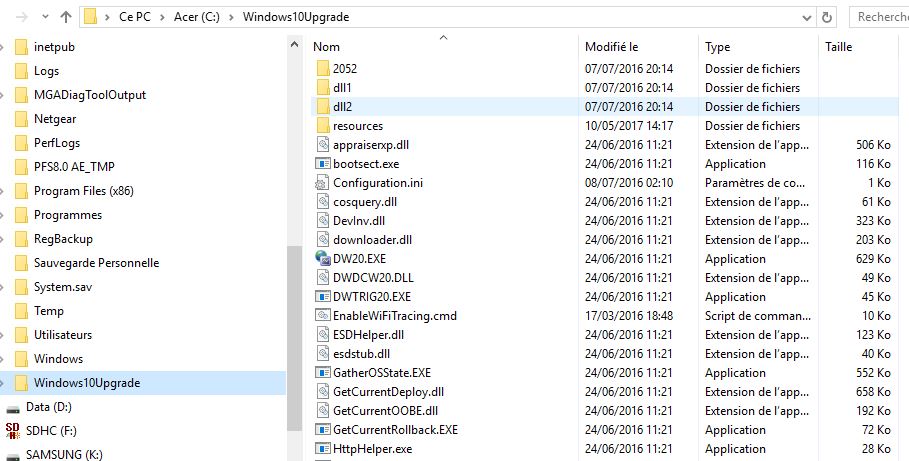The width and height of the screenshot is (909, 461).
Task: Select the dll2 folder icon
Action: (x=323, y=107)
